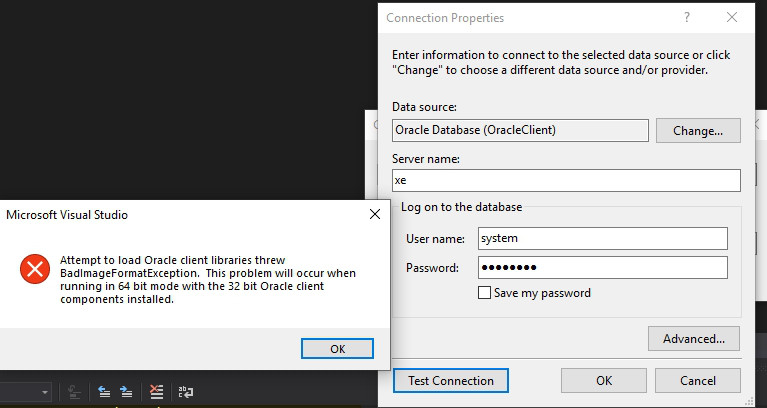
Task: Click the find message in code icon
Action: 74,392
